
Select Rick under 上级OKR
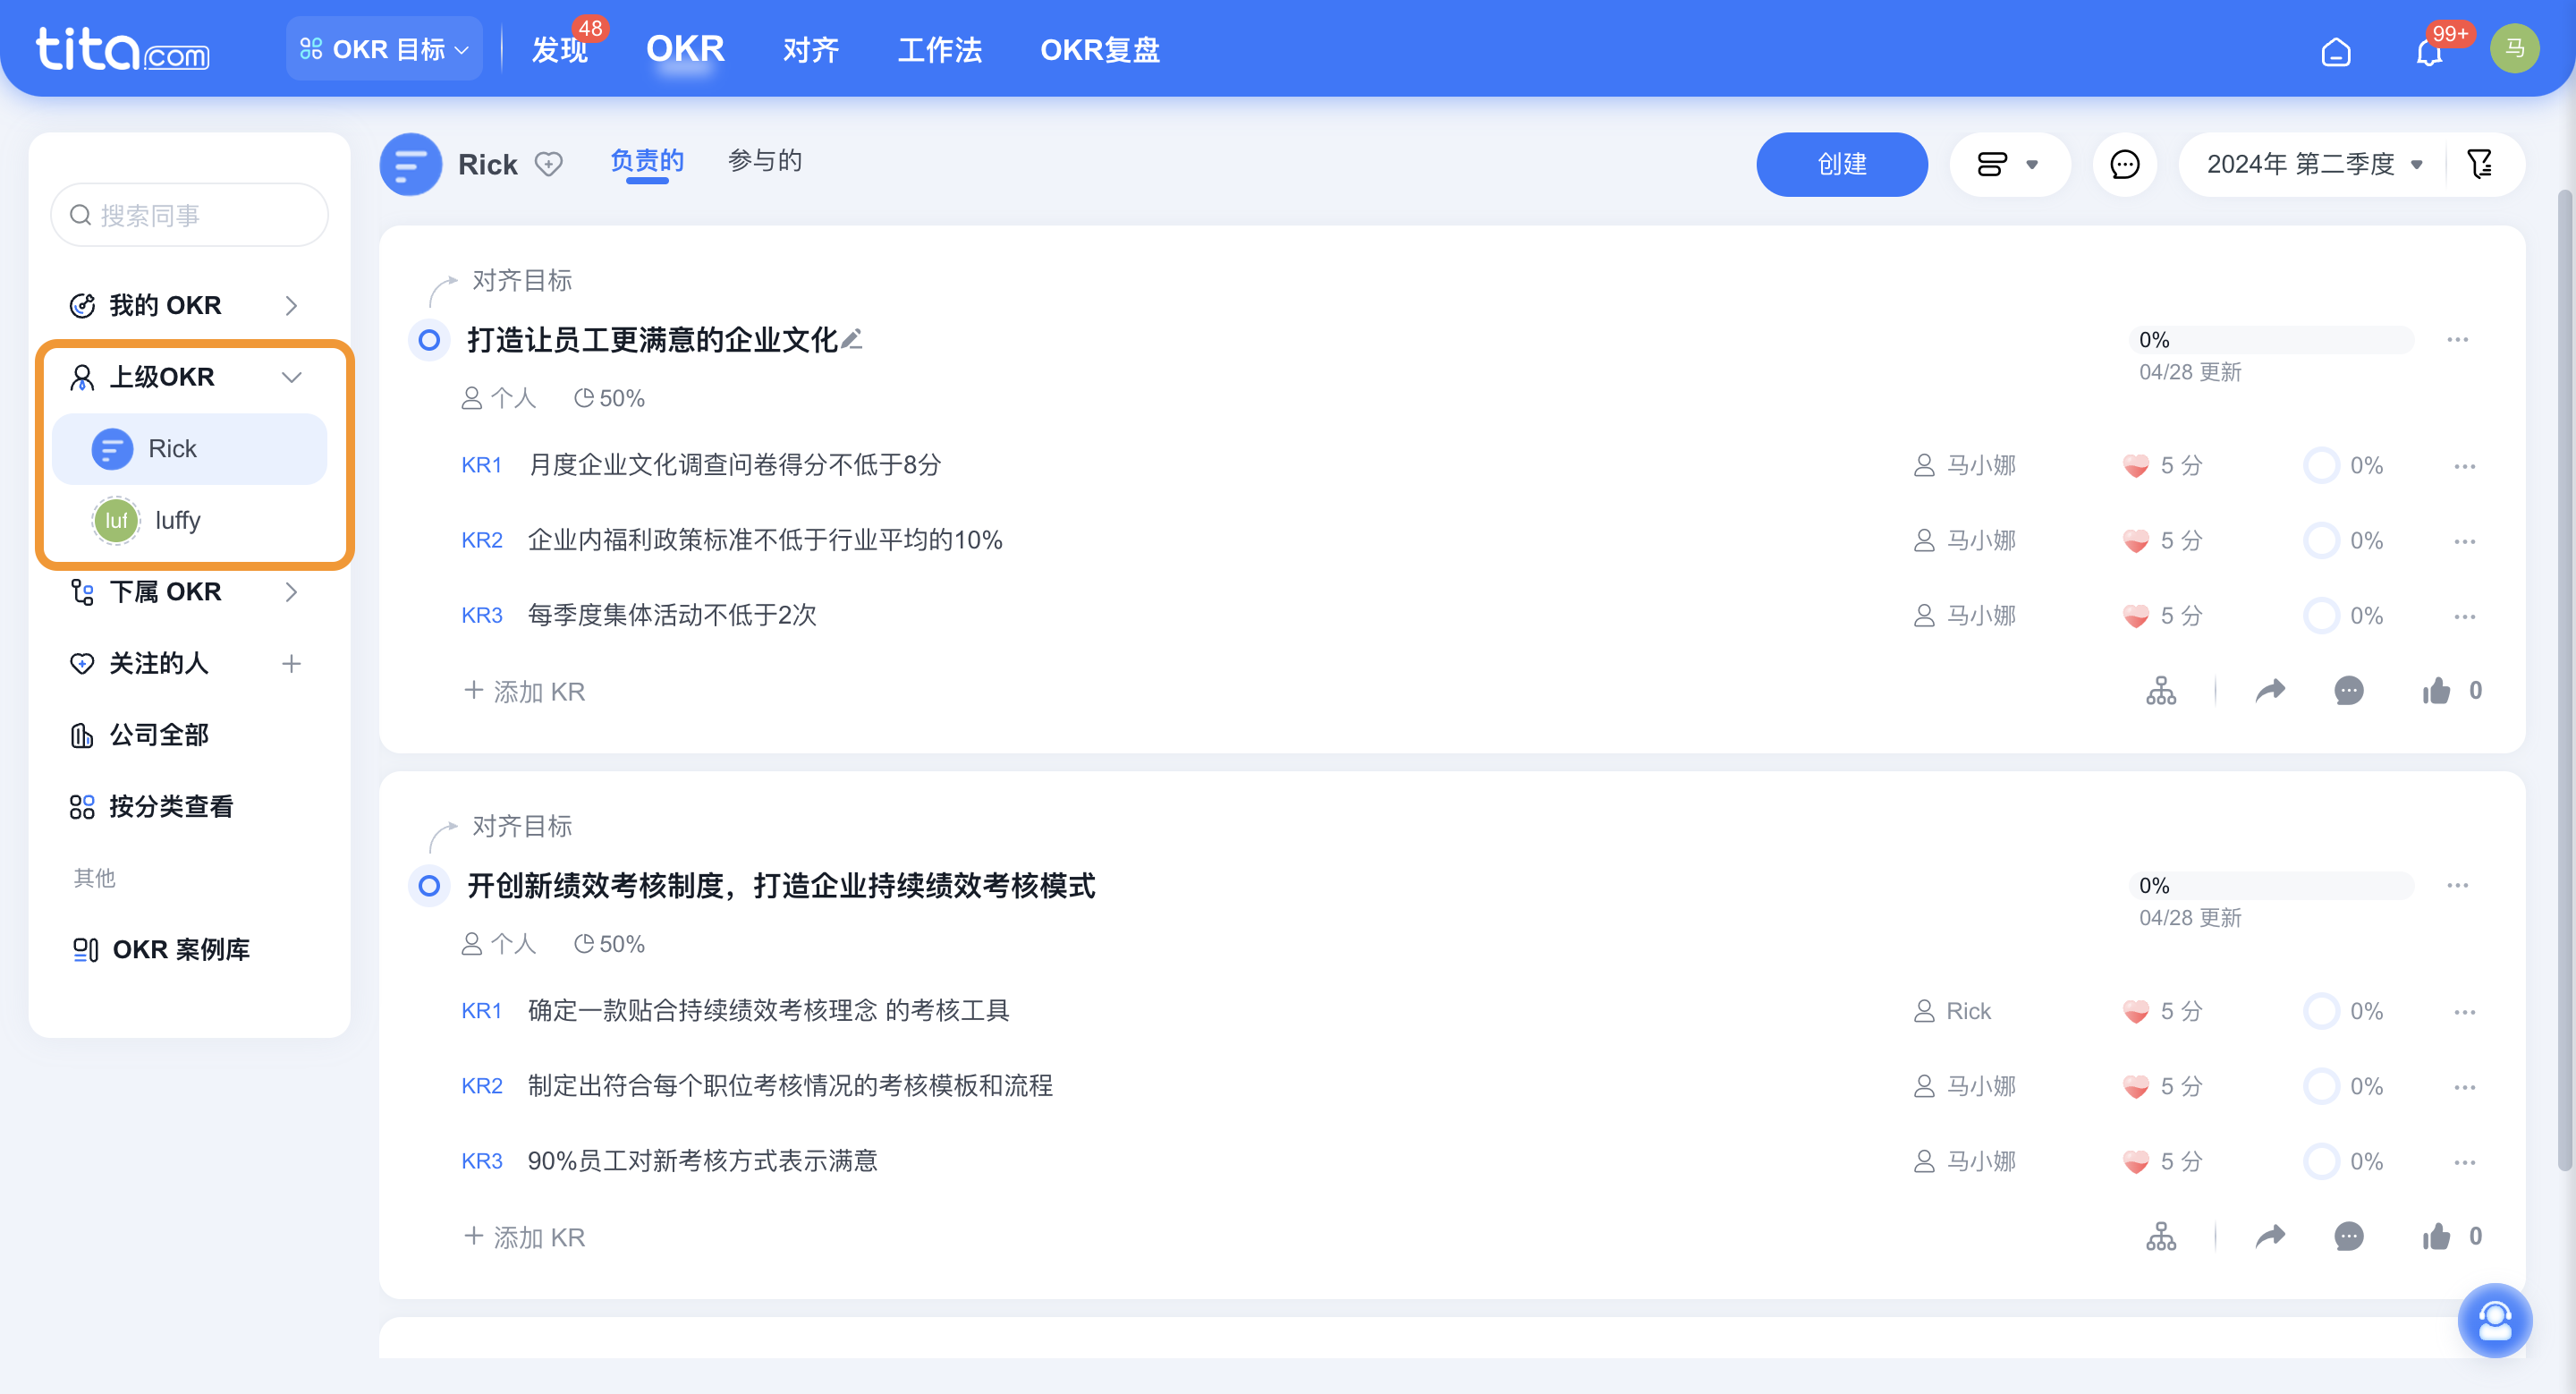coord(190,449)
